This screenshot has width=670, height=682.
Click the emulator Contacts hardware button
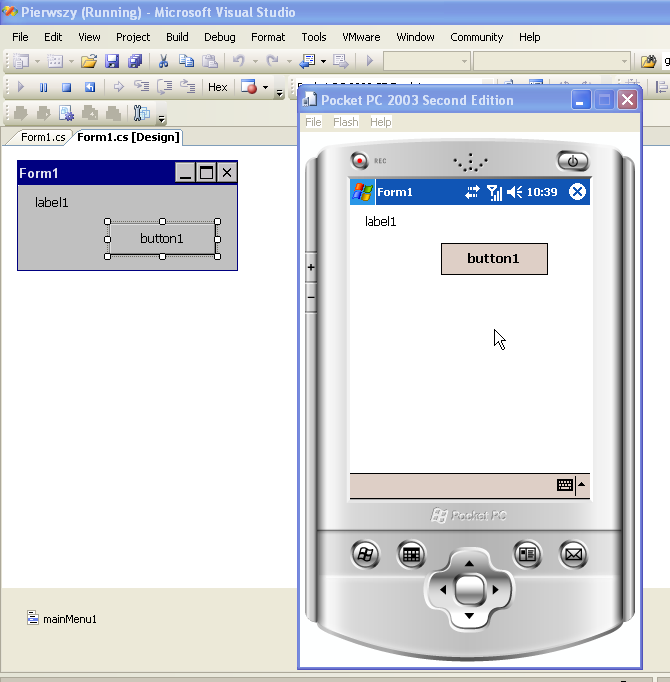(x=527, y=554)
